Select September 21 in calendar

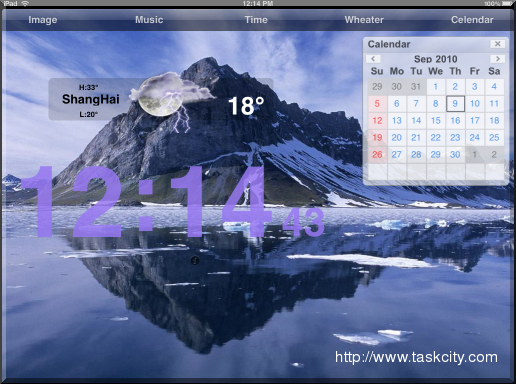tap(416, 138)
